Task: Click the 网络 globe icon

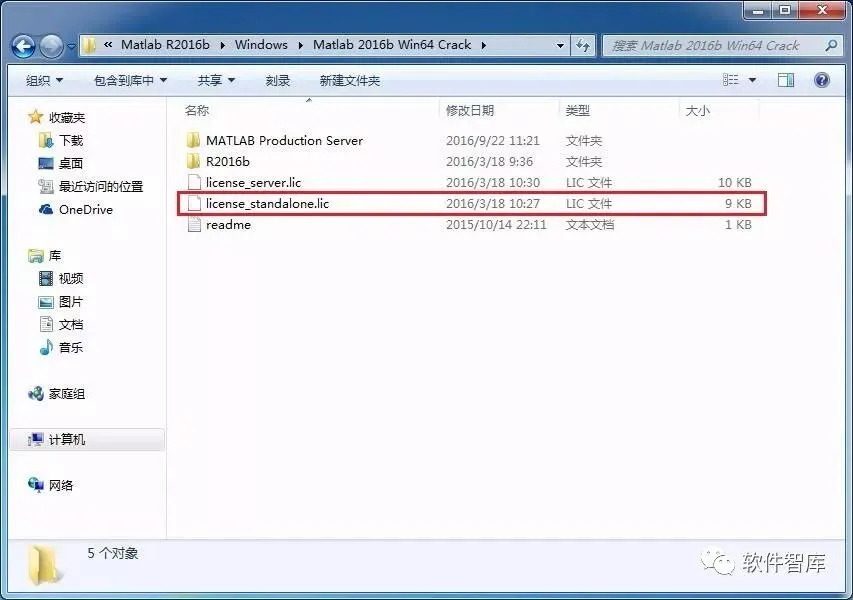Action: 36,485
